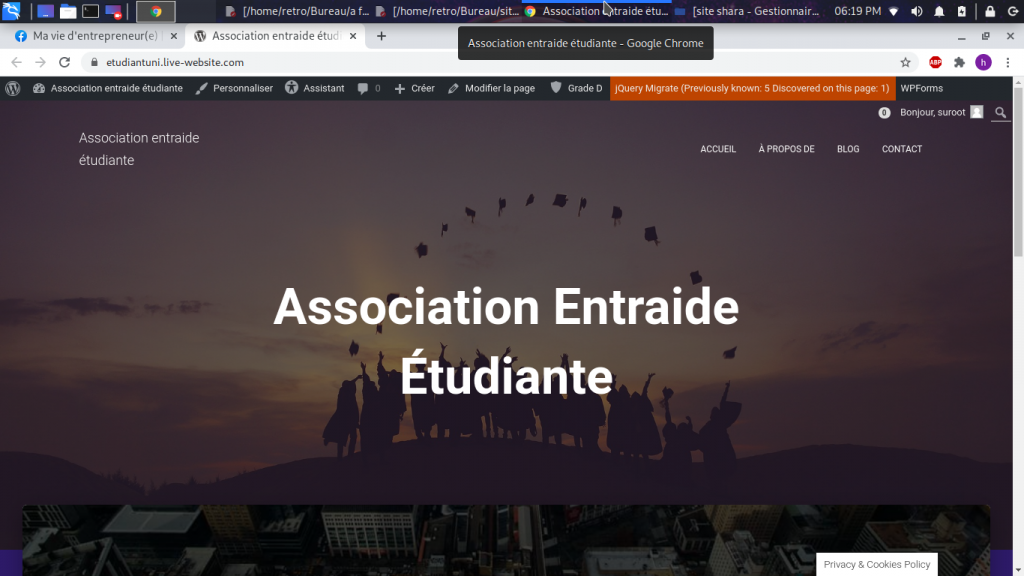
Task: Switch to the /home/retro/Bureau/a f... window
Action: pyautogui.click(x=297, y=11)
